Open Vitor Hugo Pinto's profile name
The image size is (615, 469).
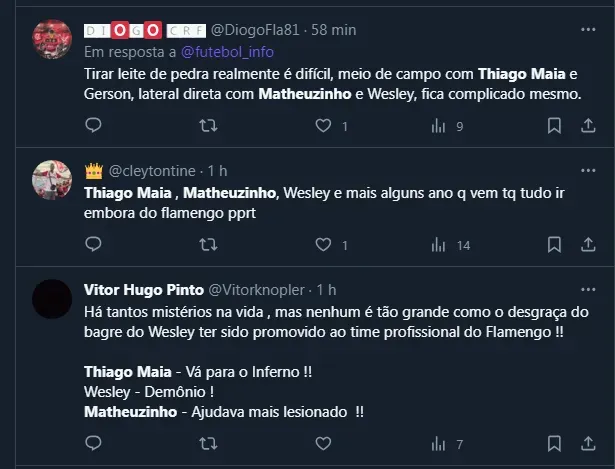(x=142, y=290)
